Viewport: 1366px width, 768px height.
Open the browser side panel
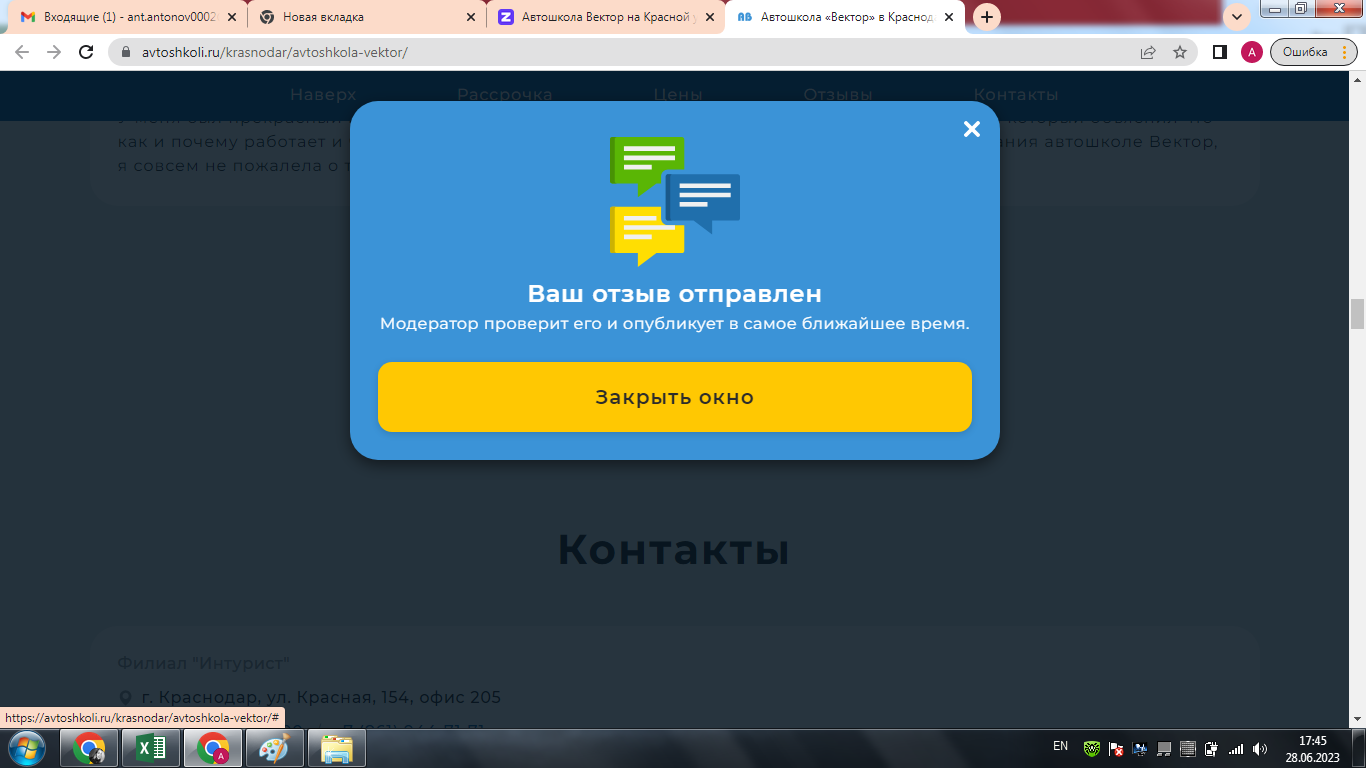[x=1219, y=52]
